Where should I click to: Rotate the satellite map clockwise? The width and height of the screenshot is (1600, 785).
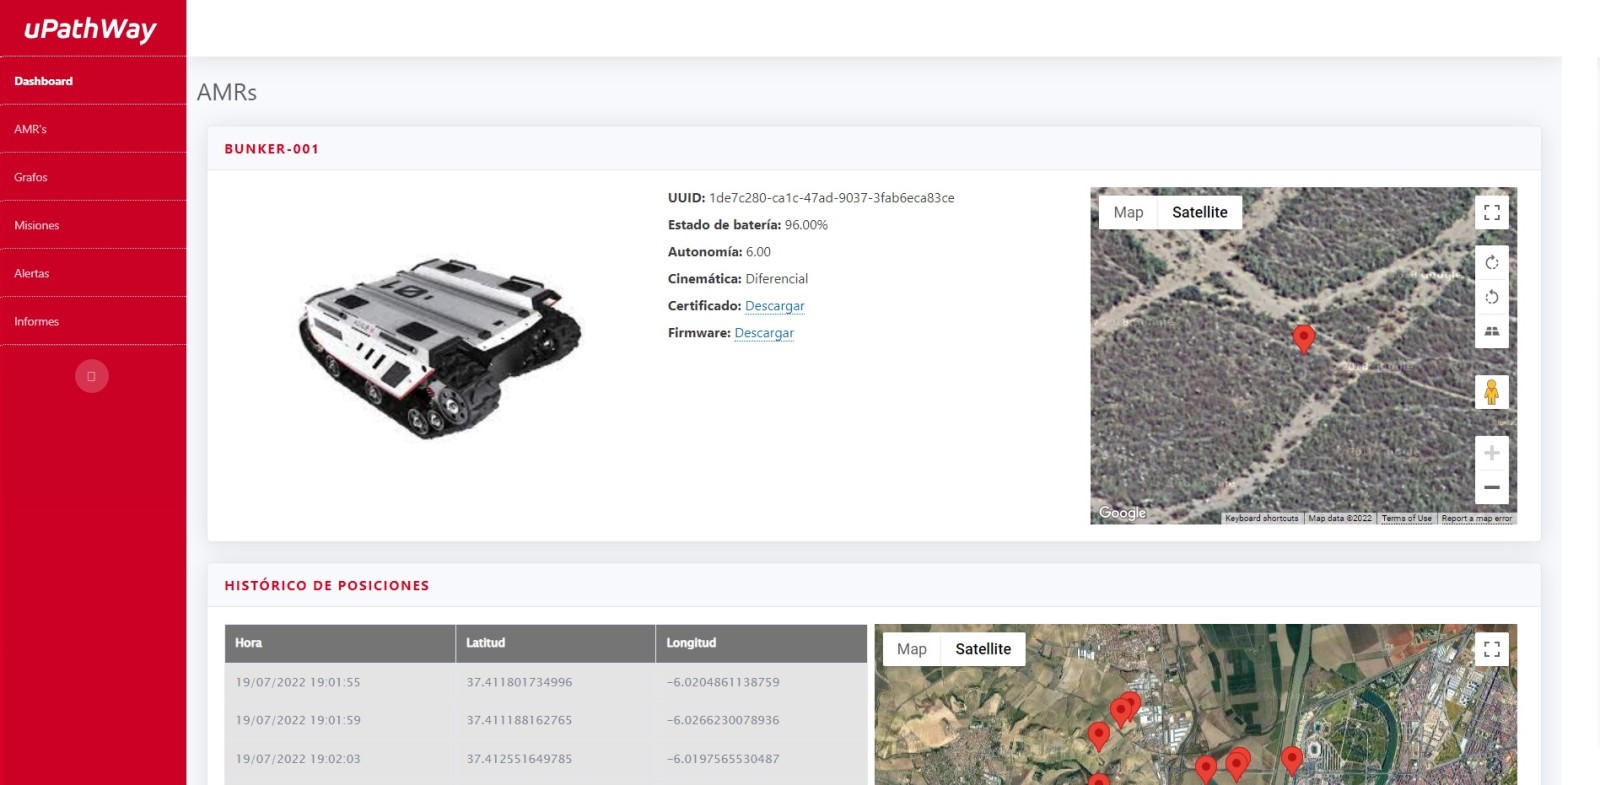(x=1491, y=263)
